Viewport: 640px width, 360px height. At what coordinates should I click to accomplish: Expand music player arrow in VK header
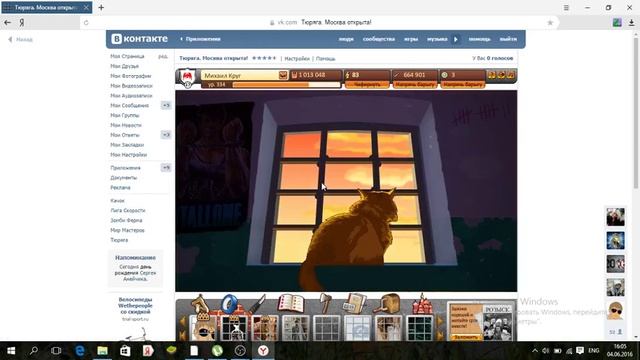pyautogui.click(x=456, y=39)
